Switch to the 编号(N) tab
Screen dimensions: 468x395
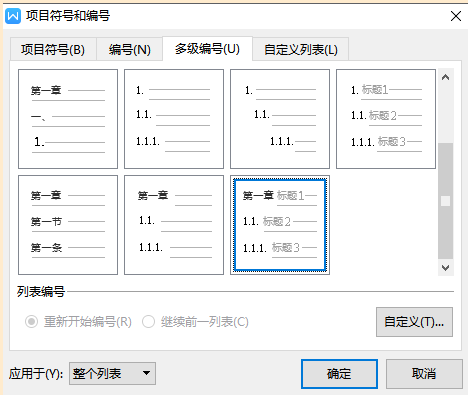129,49
